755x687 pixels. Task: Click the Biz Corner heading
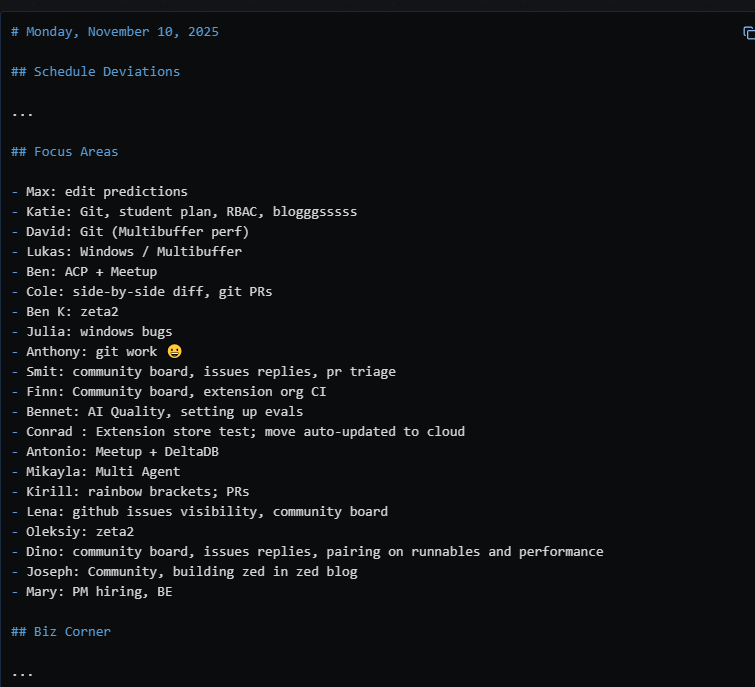point(62,632)
